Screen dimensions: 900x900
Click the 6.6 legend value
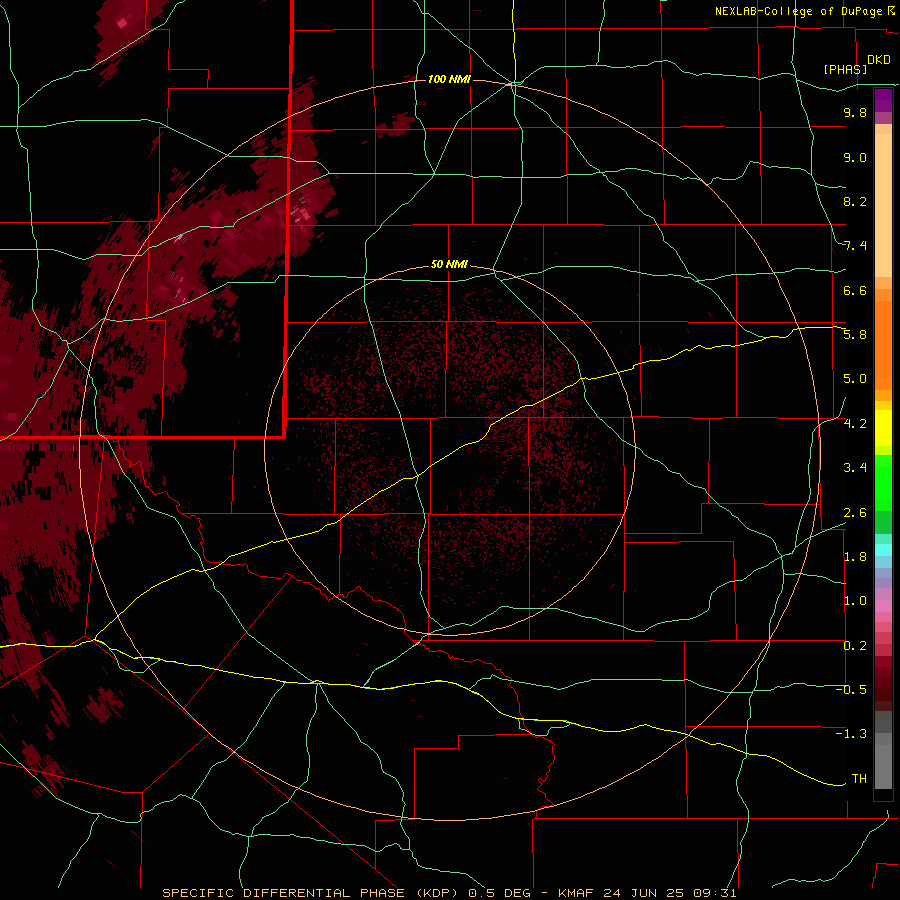(x=855, y=290)
